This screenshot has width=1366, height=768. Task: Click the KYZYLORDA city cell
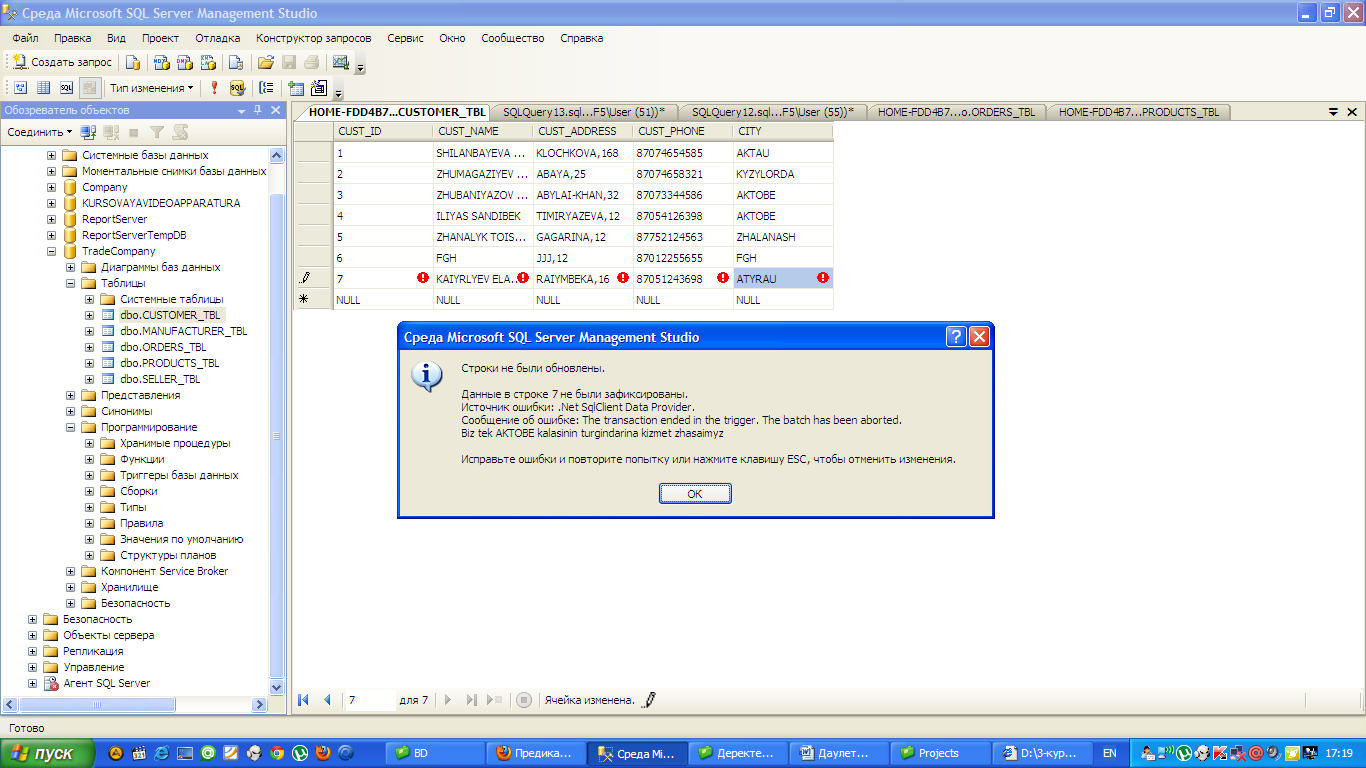pyautogui.click(x=783, y=174)
